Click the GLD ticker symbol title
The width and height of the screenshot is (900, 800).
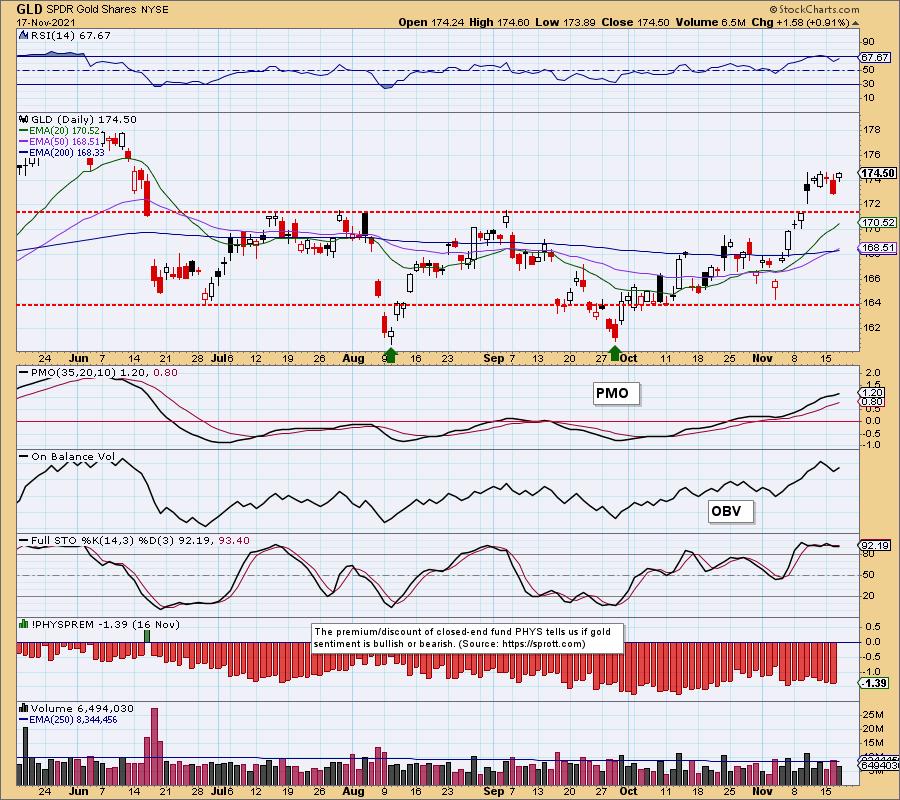point(29,9)
